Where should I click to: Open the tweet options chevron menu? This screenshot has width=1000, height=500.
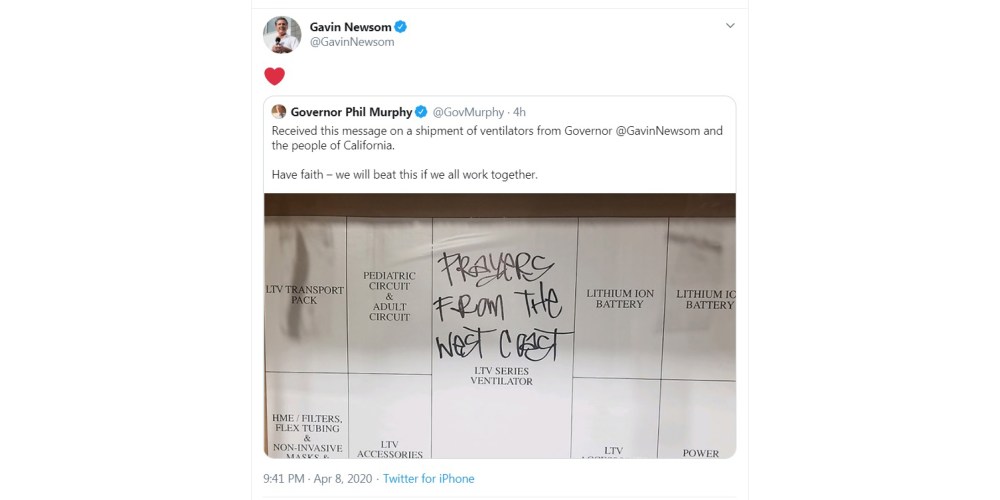tap(730, 26)
